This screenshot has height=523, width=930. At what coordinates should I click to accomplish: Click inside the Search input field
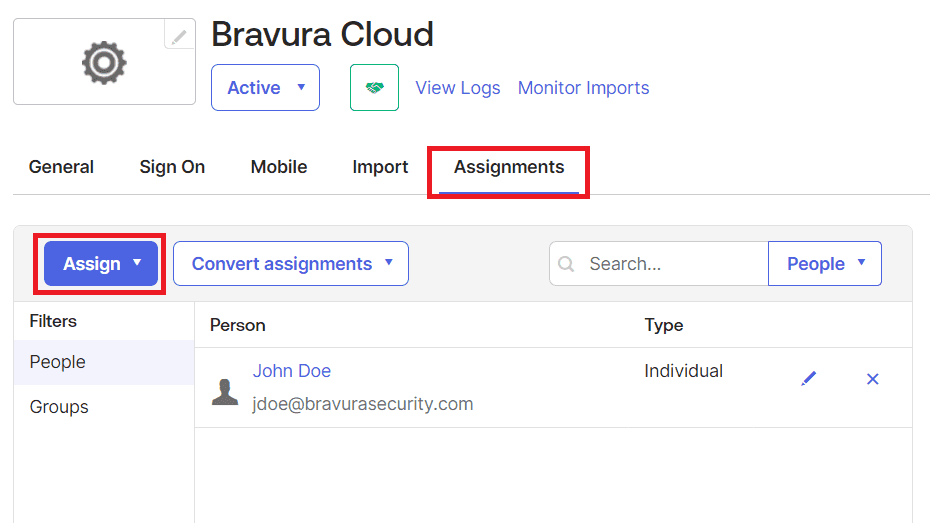(x=672, y=264)
